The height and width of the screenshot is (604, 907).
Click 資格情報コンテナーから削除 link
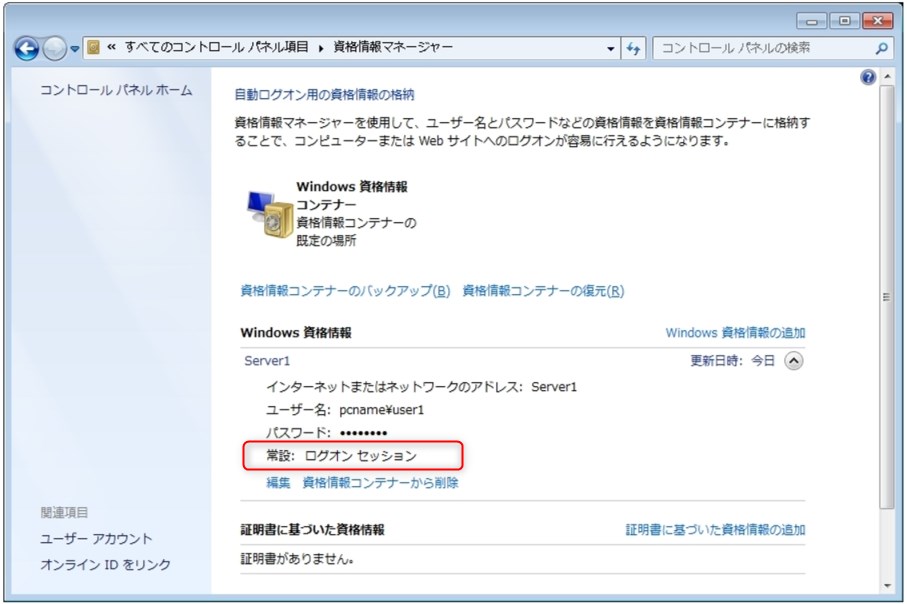tap(381, 483)
